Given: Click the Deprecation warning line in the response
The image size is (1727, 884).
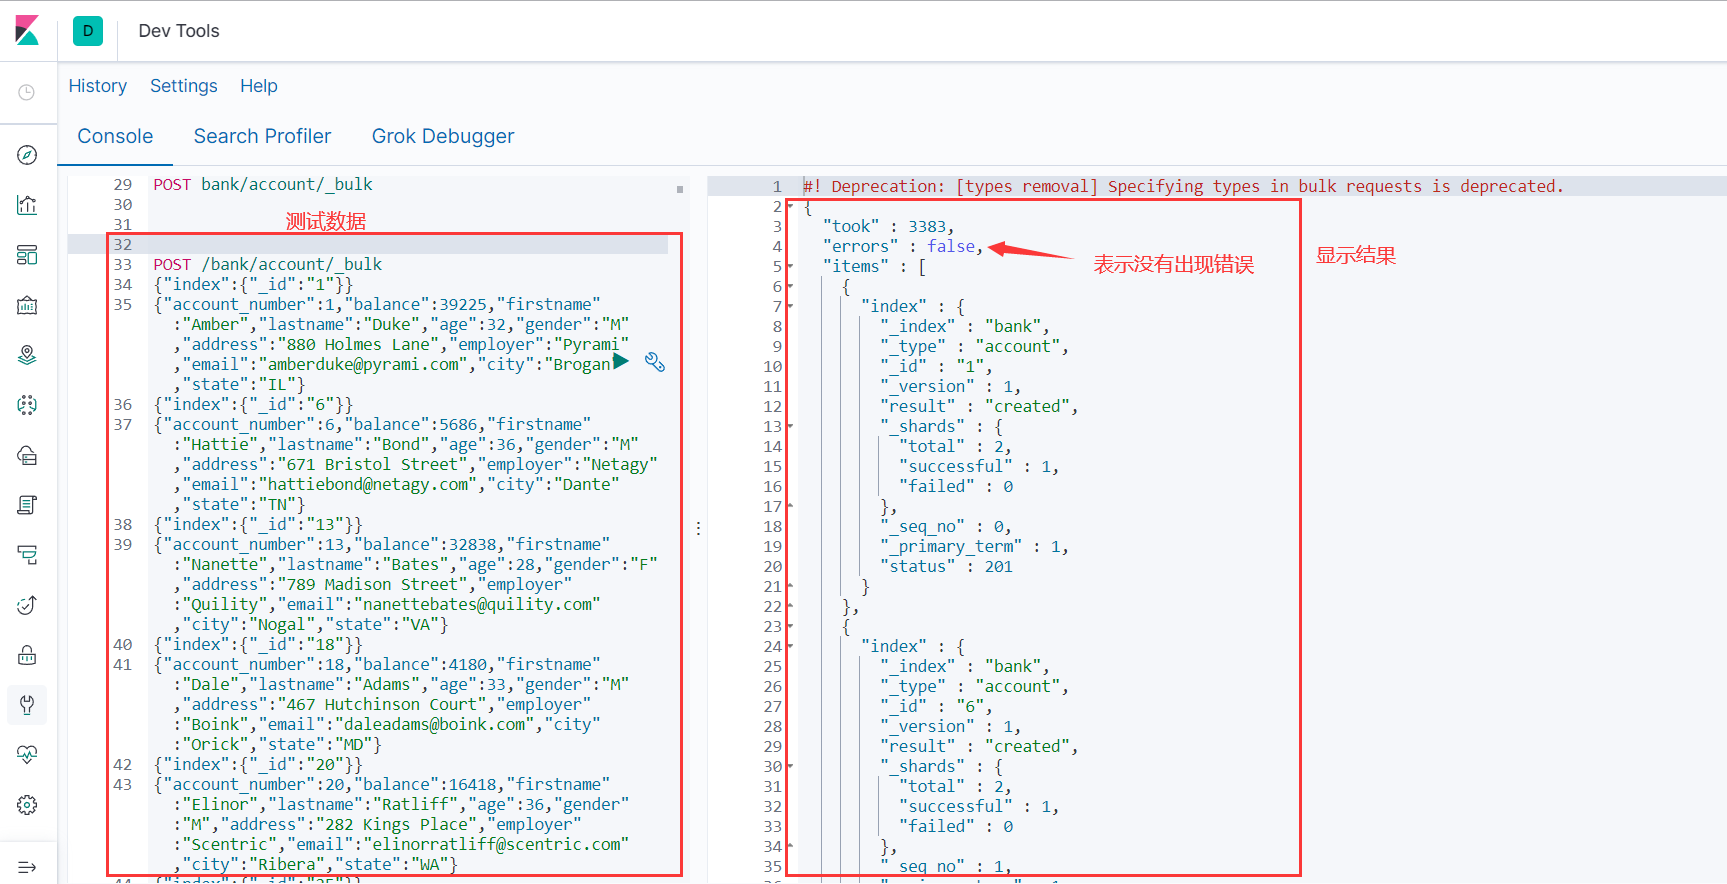Looking at the screenshot, I should (1183, 186).
